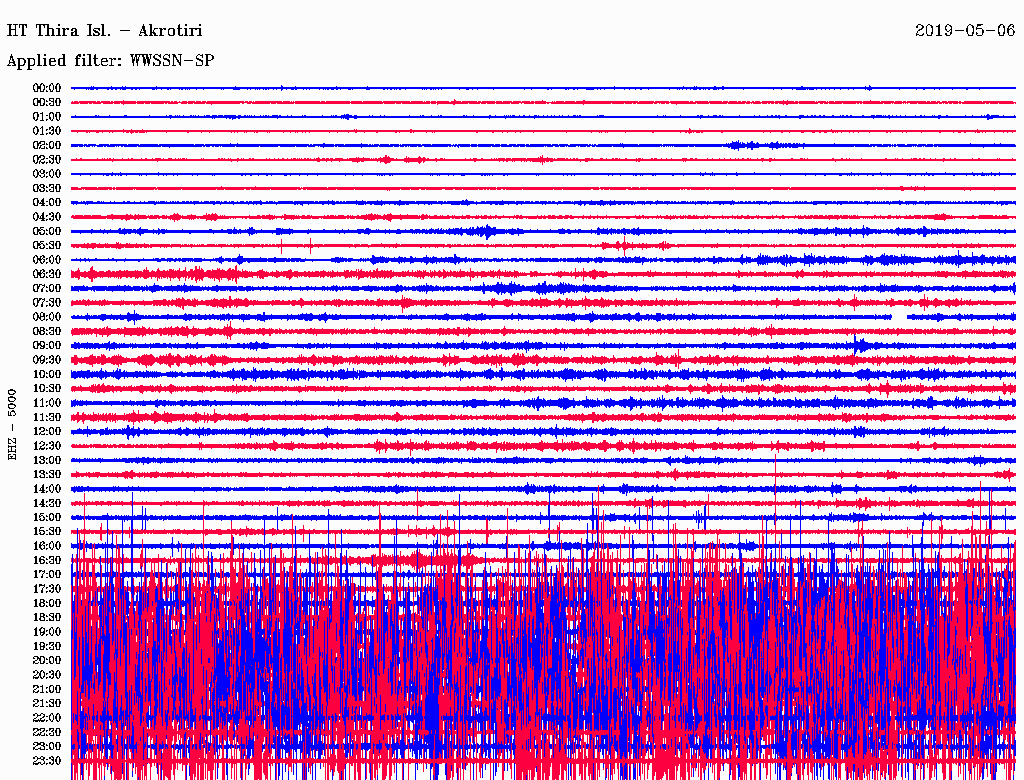Select the 01:00 time label

click(x=47, y=116)
